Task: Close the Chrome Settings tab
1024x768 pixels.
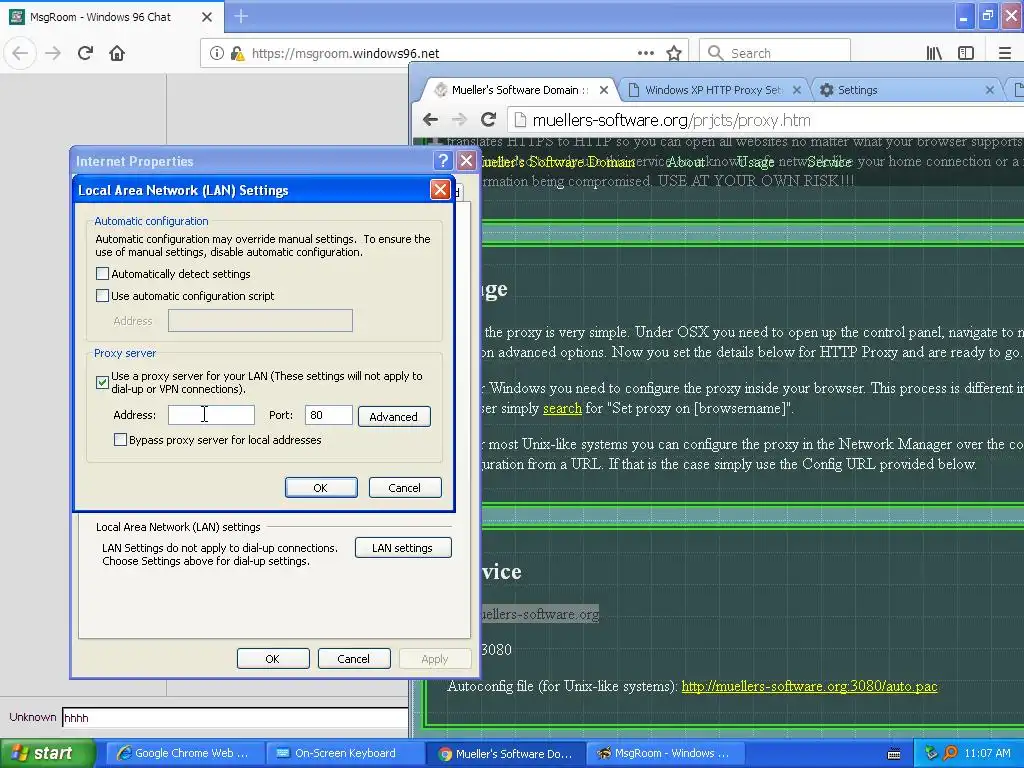Action: pos(990,90)
